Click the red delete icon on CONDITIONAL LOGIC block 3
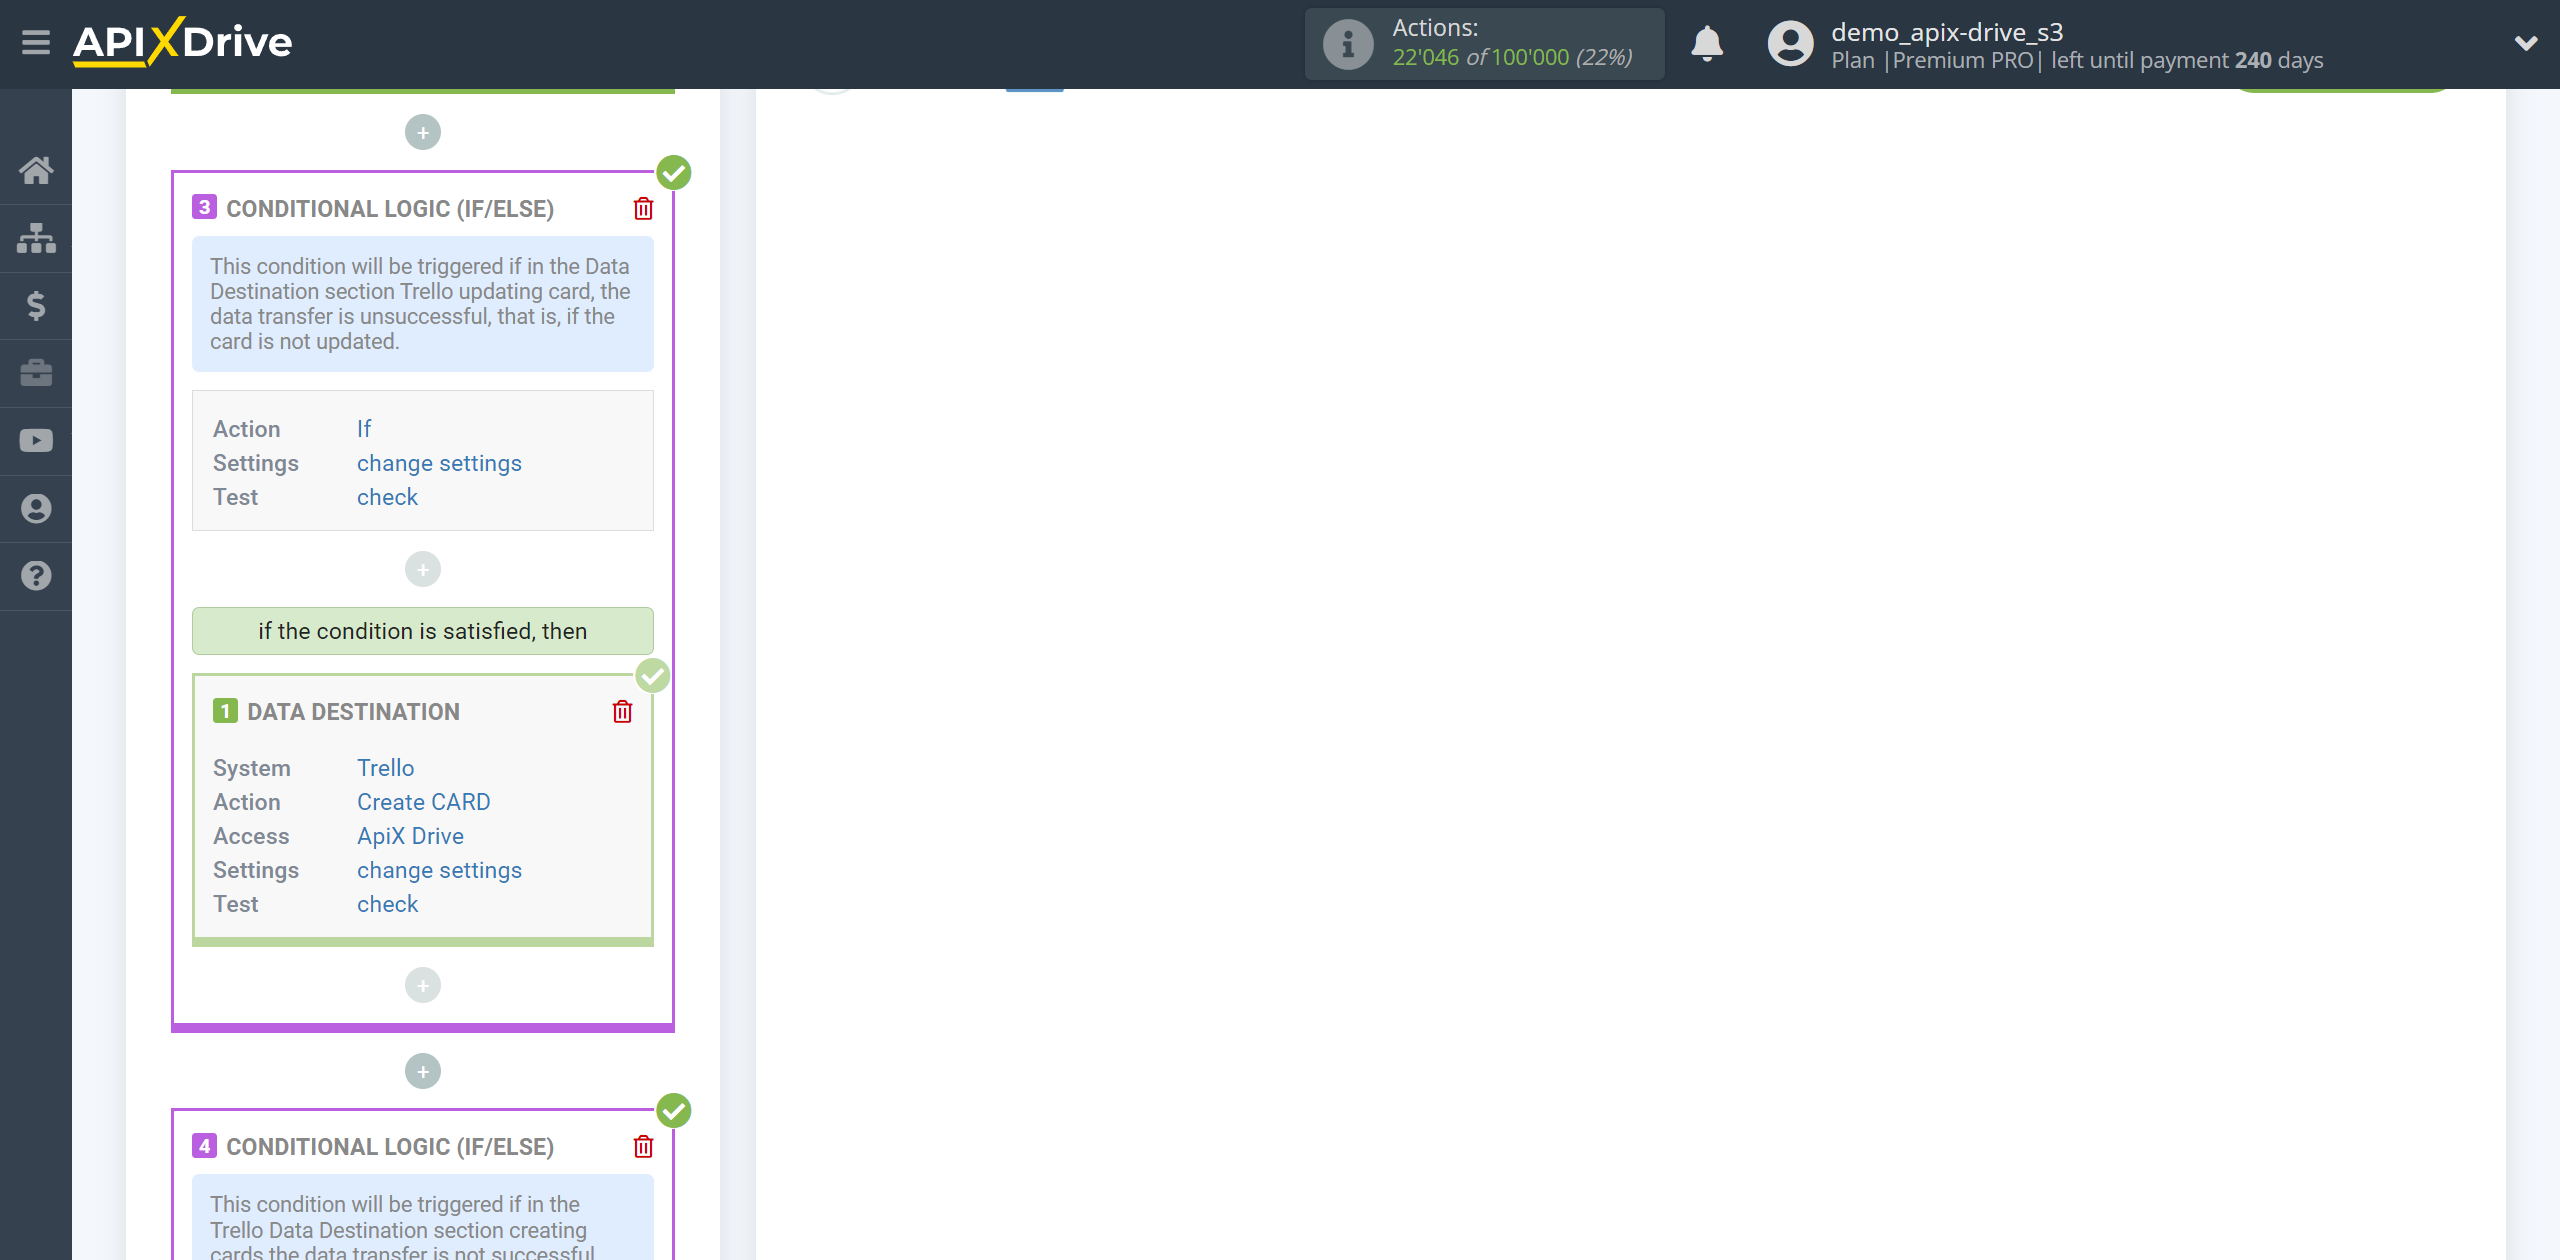This screenshot has height=1260, width=2560. [x=643, y=209]
